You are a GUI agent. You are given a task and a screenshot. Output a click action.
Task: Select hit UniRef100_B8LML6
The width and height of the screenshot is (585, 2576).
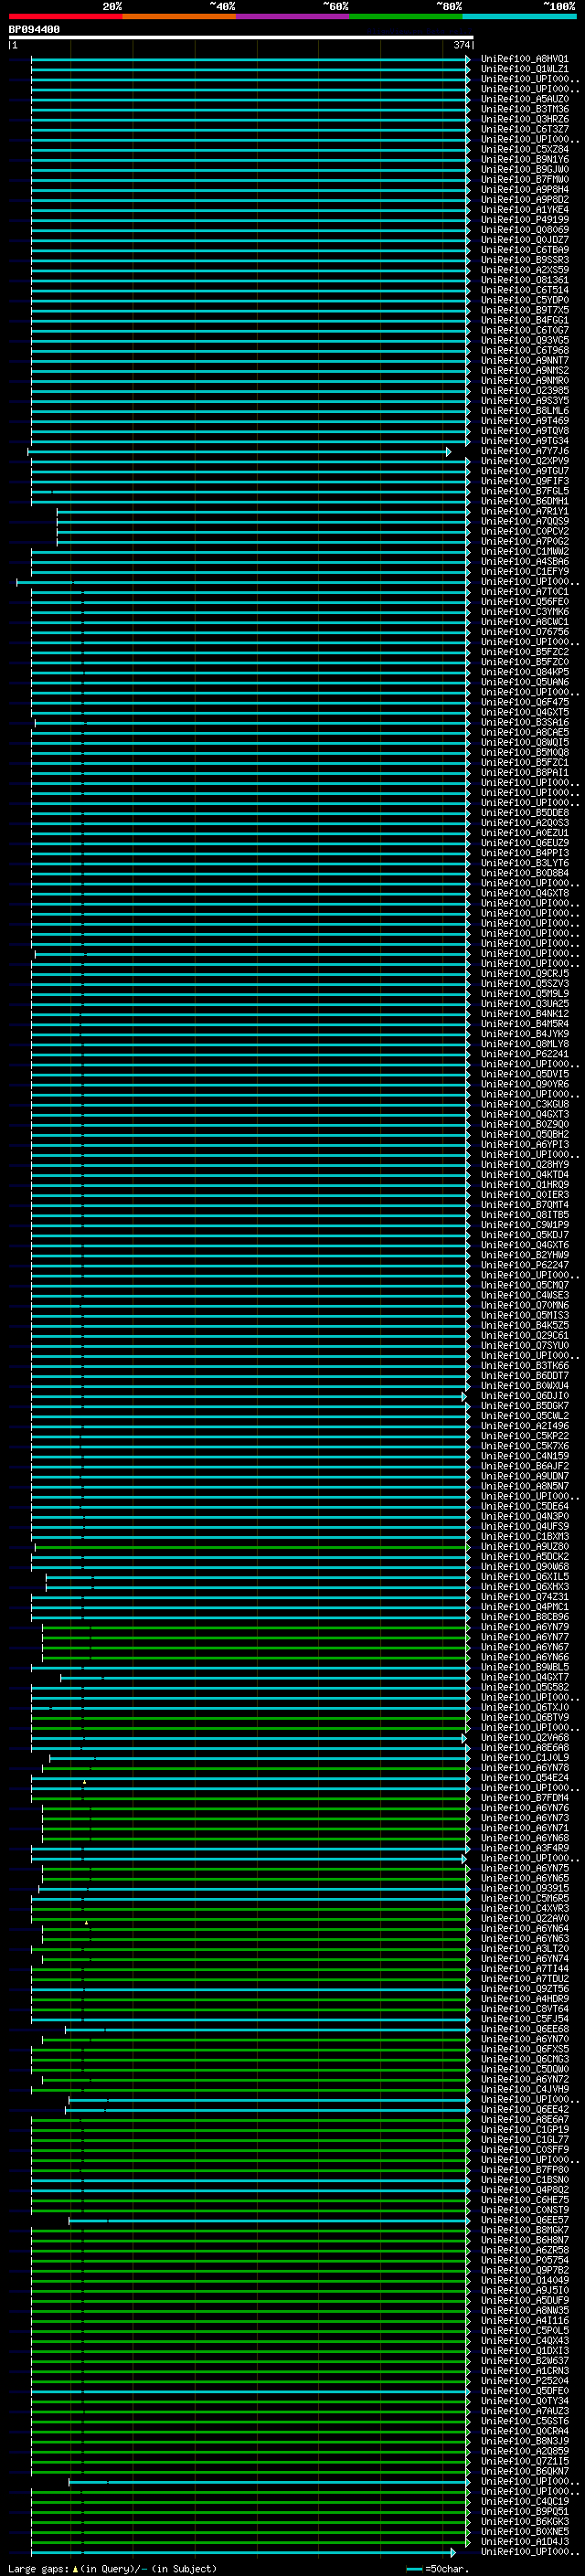pyautogui.click(x=525, y=410)
